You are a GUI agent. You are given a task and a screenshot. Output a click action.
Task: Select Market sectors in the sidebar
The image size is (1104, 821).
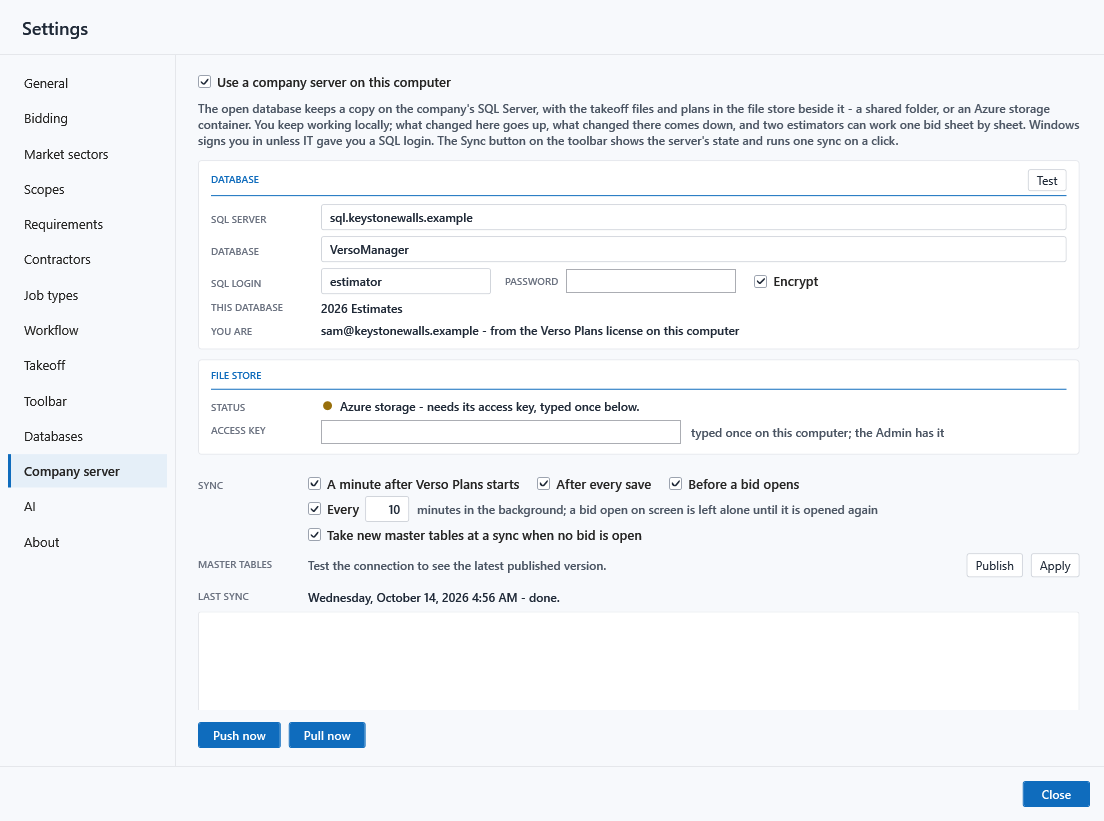coord(66,154)
